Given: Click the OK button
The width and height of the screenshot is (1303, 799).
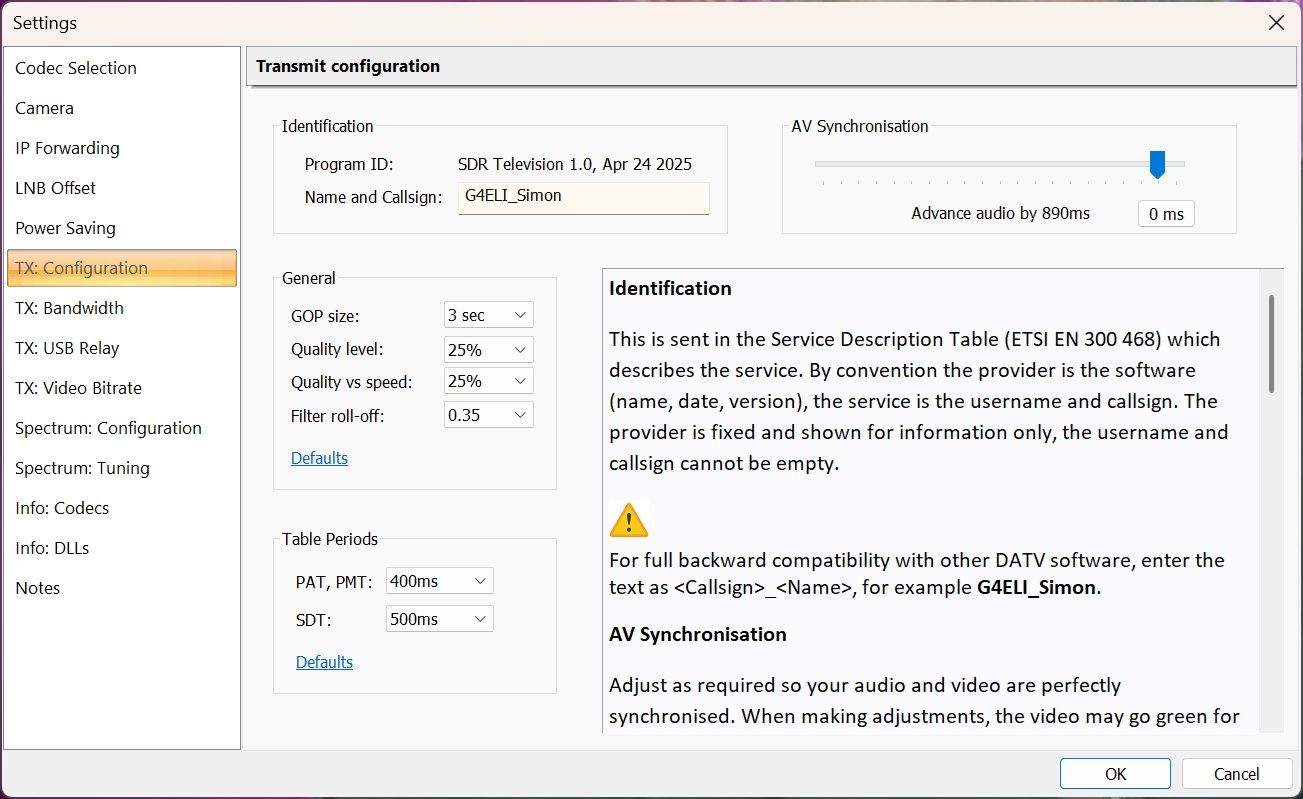Looking at the screenshot, I should click(x=1115, y=774).
